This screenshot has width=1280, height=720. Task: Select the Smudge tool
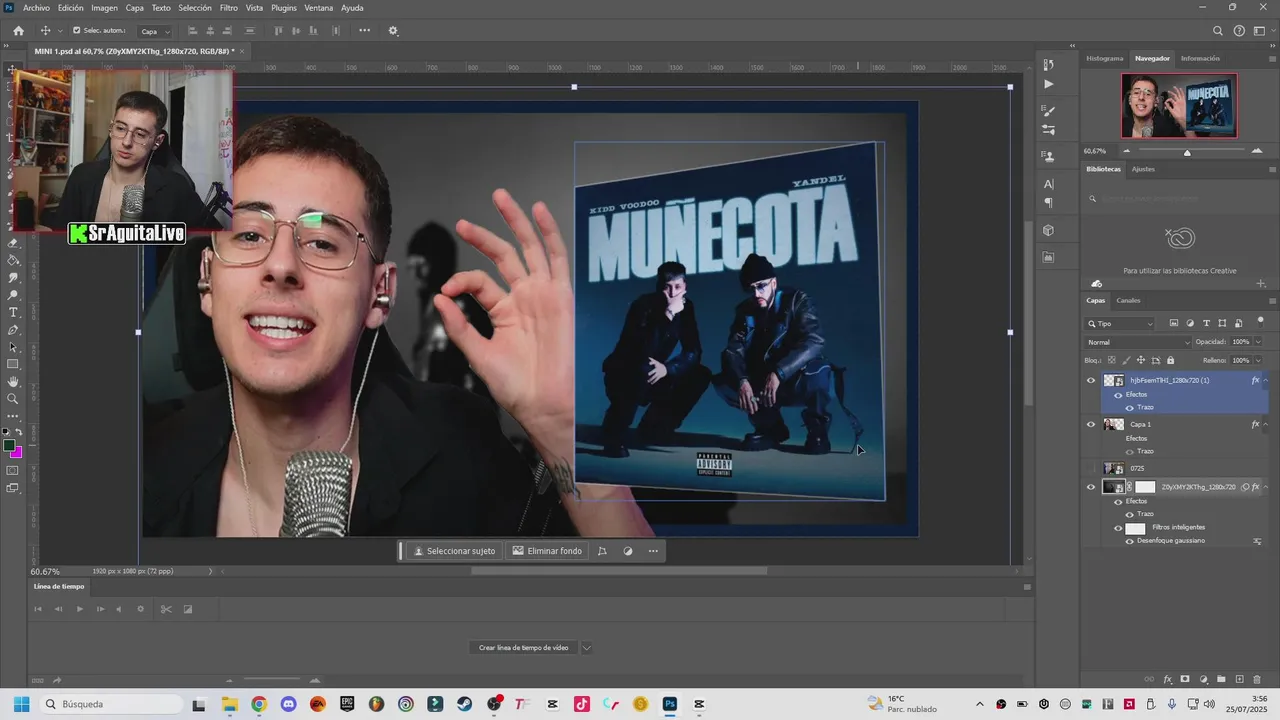click(13, 277)
